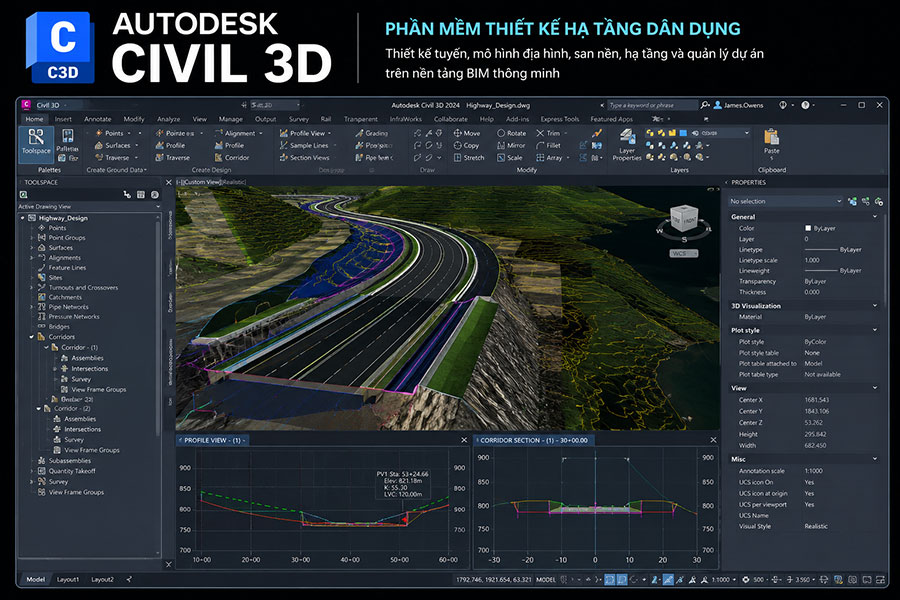Image resolution: width=900 pixels, height=600 pixels.
Task: Click the Trim tool
Action: point(548,133)
